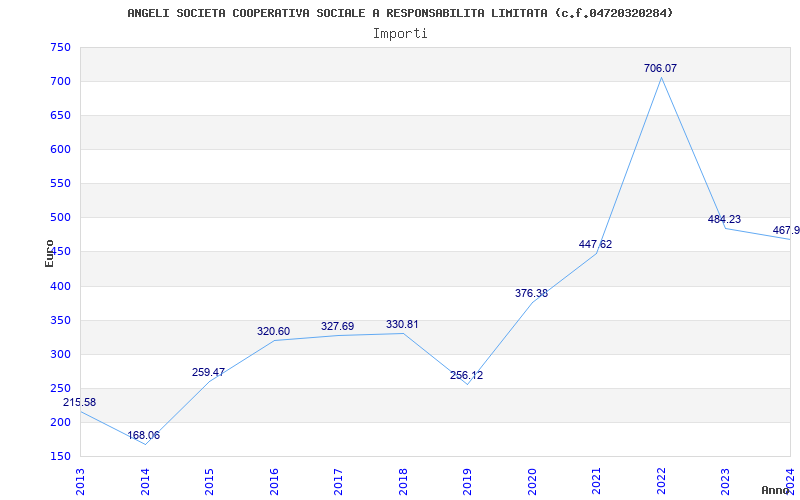Click the y-axis 700 tick label
Screen dimensions: 800x500
point(60,81)
